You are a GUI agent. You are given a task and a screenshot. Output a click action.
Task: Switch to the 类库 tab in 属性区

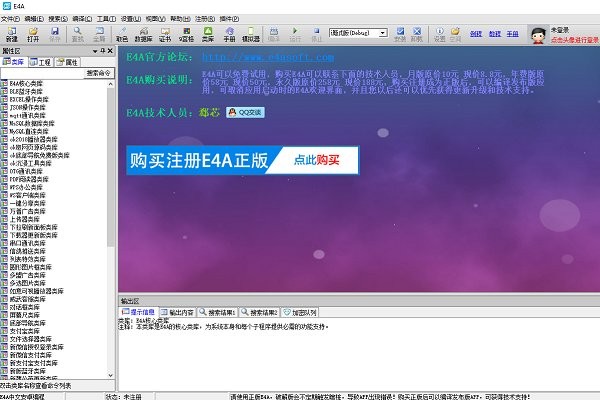14,62
